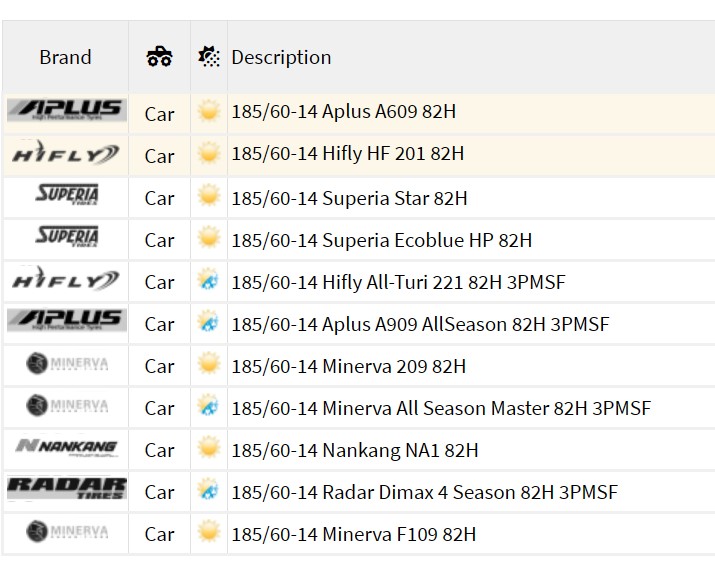Viewport: 715px width, 574px height.
Task: Click 'Car' cell in Minerva 209 row
Action: coord(159,366)
